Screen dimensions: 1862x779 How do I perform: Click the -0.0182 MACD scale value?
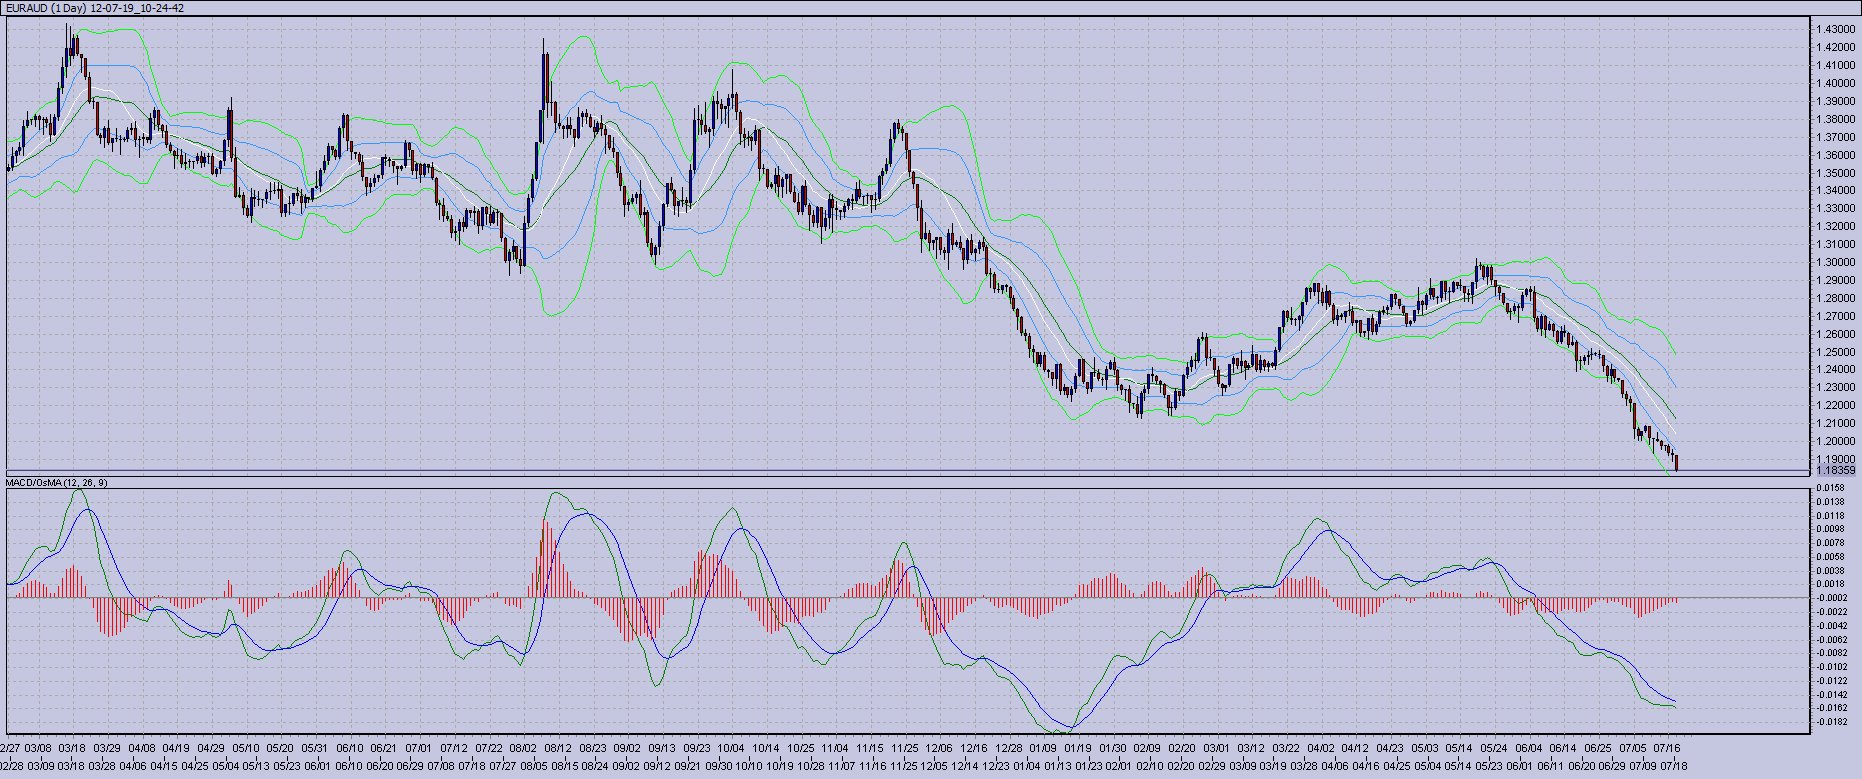click(1832, 722)
